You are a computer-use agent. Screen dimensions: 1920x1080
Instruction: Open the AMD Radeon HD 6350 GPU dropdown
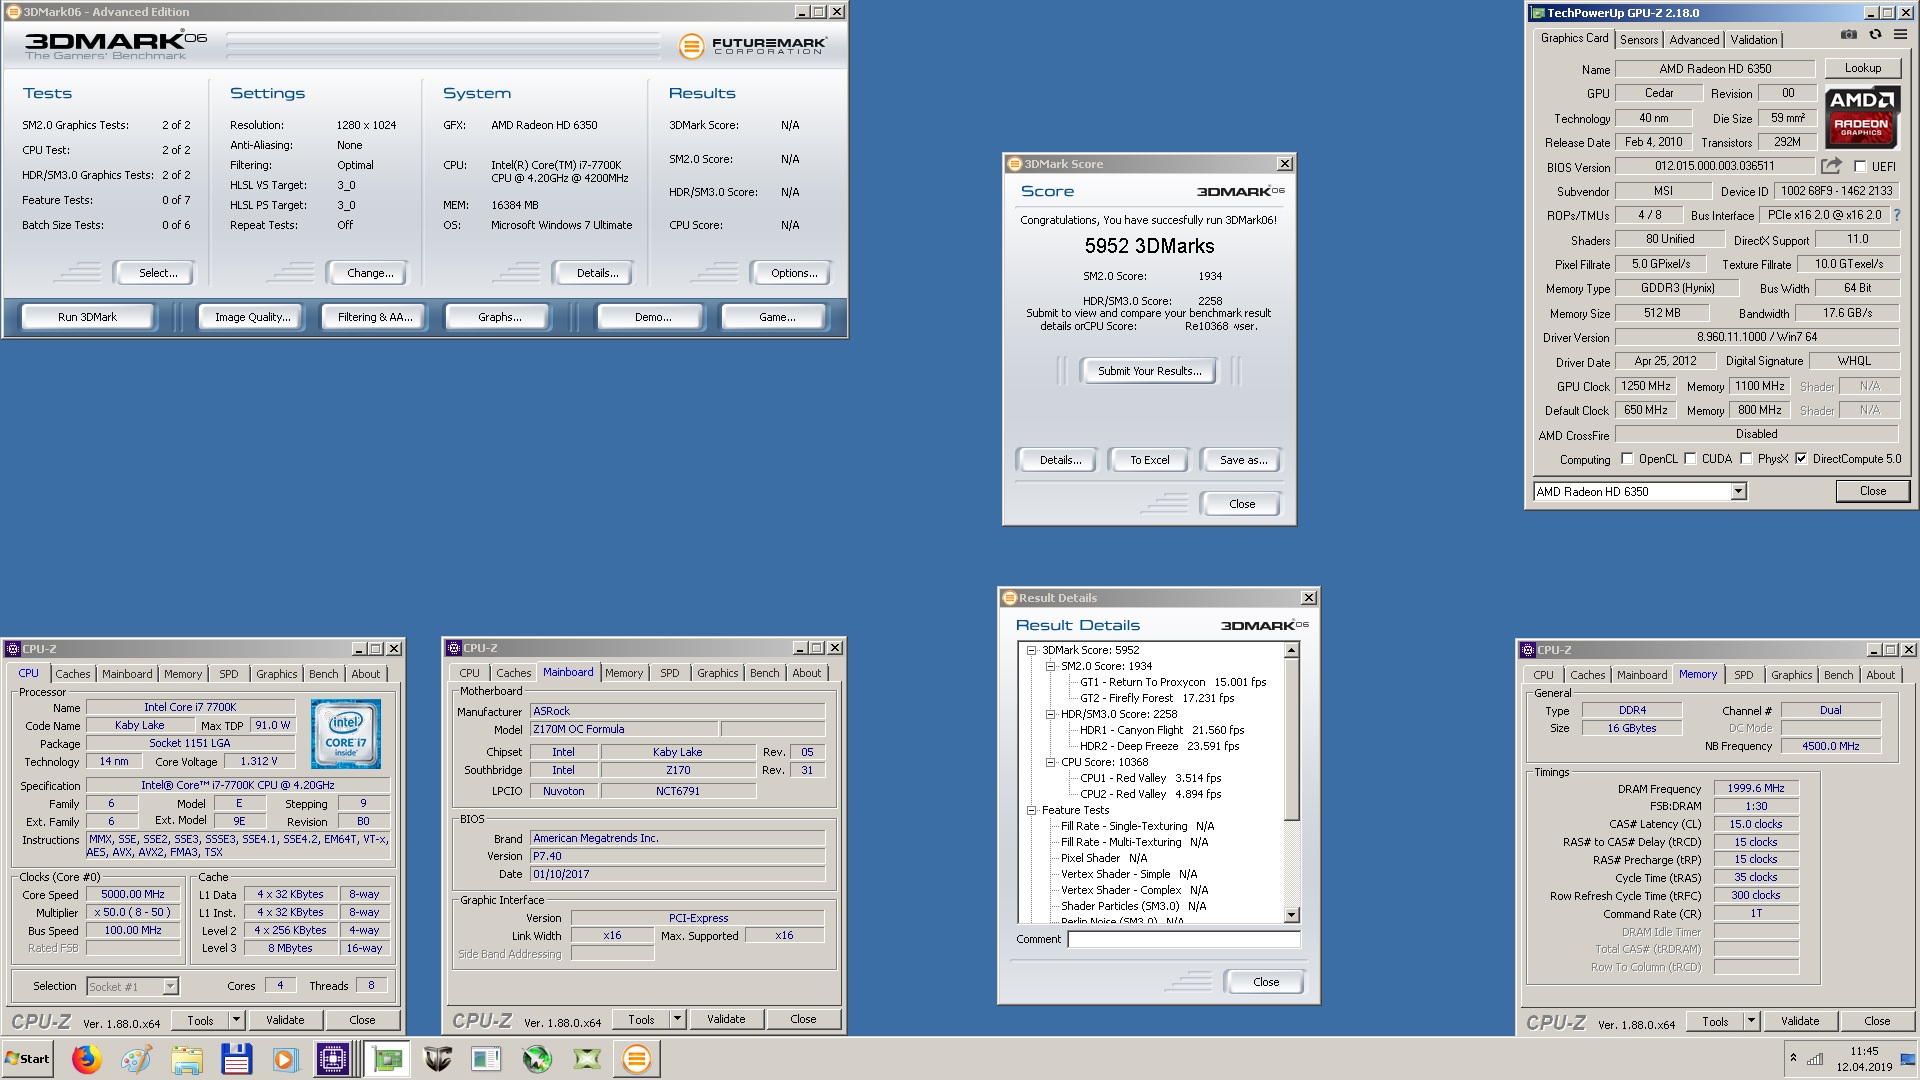click(x=1738, y=491)
